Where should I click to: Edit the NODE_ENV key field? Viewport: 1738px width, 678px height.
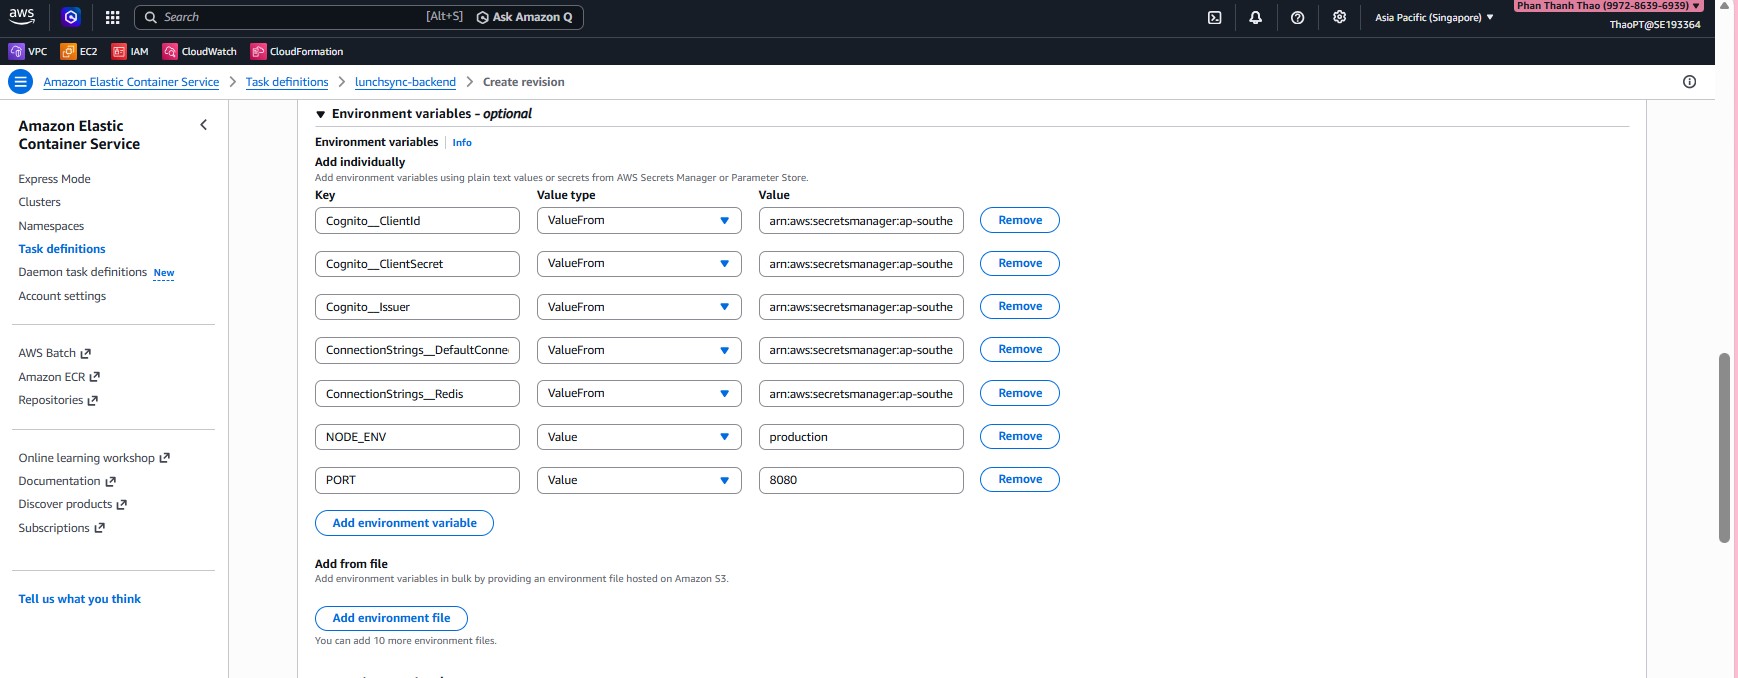pyautogui.click(x=417, y=437)
